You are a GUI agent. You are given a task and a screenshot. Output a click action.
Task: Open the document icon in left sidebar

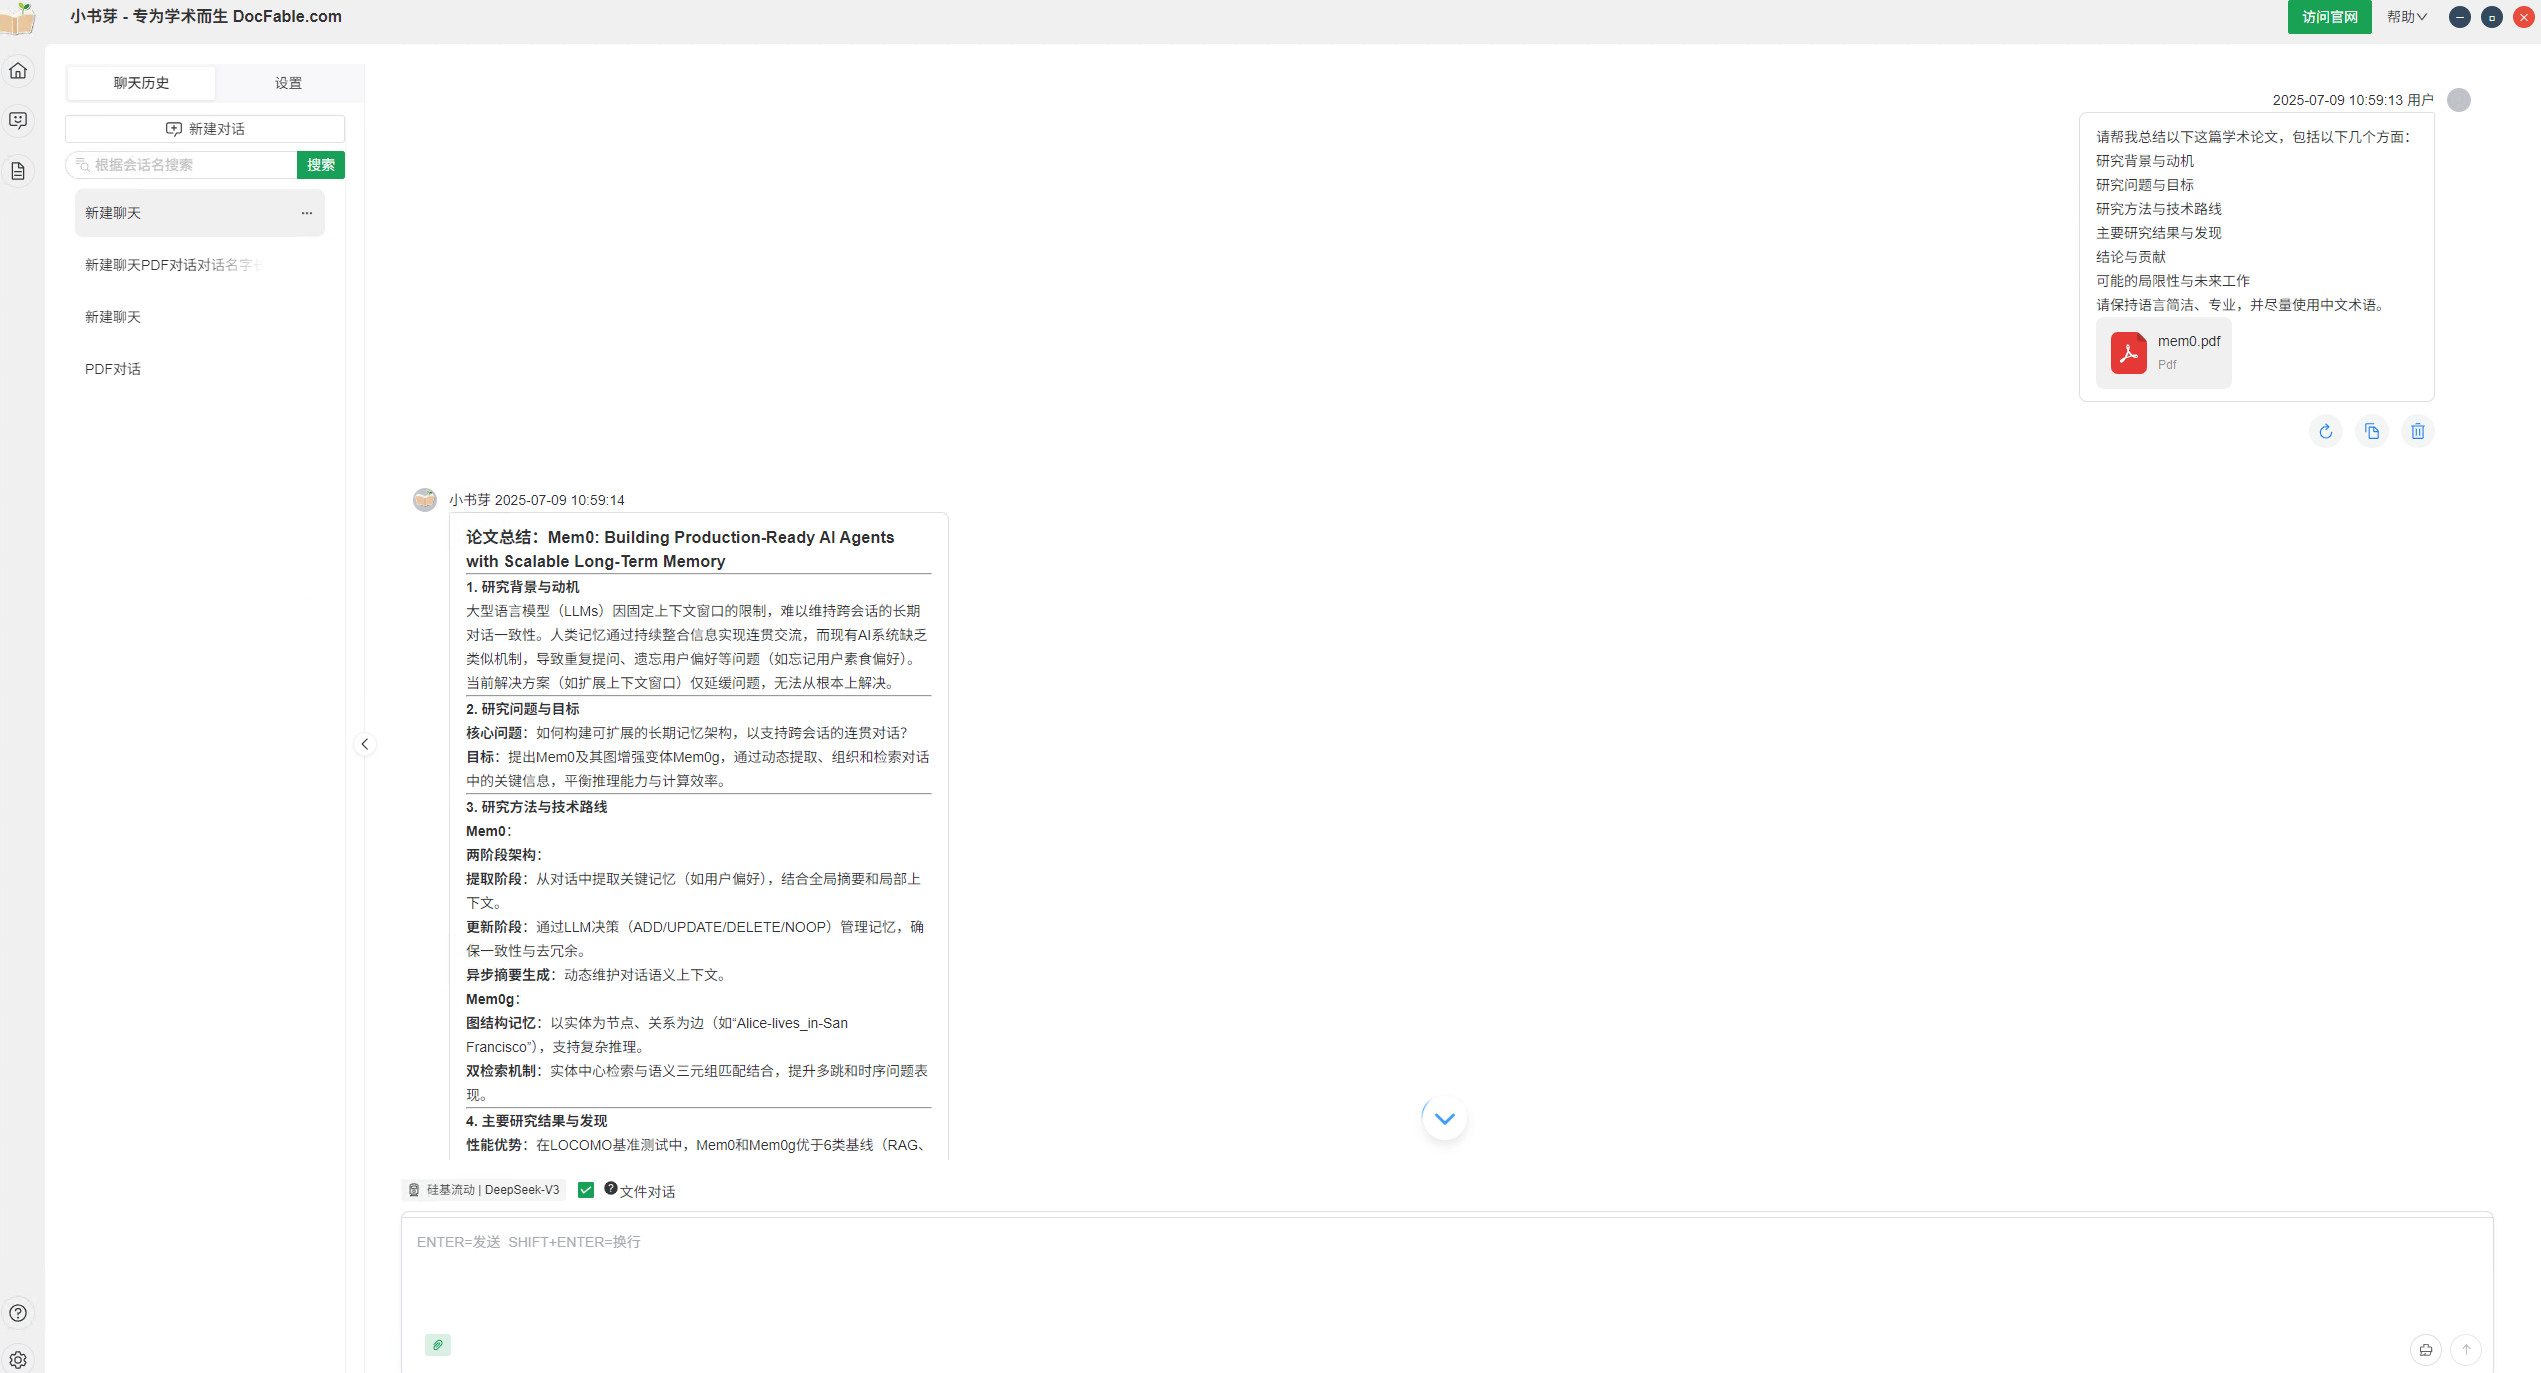18,172
